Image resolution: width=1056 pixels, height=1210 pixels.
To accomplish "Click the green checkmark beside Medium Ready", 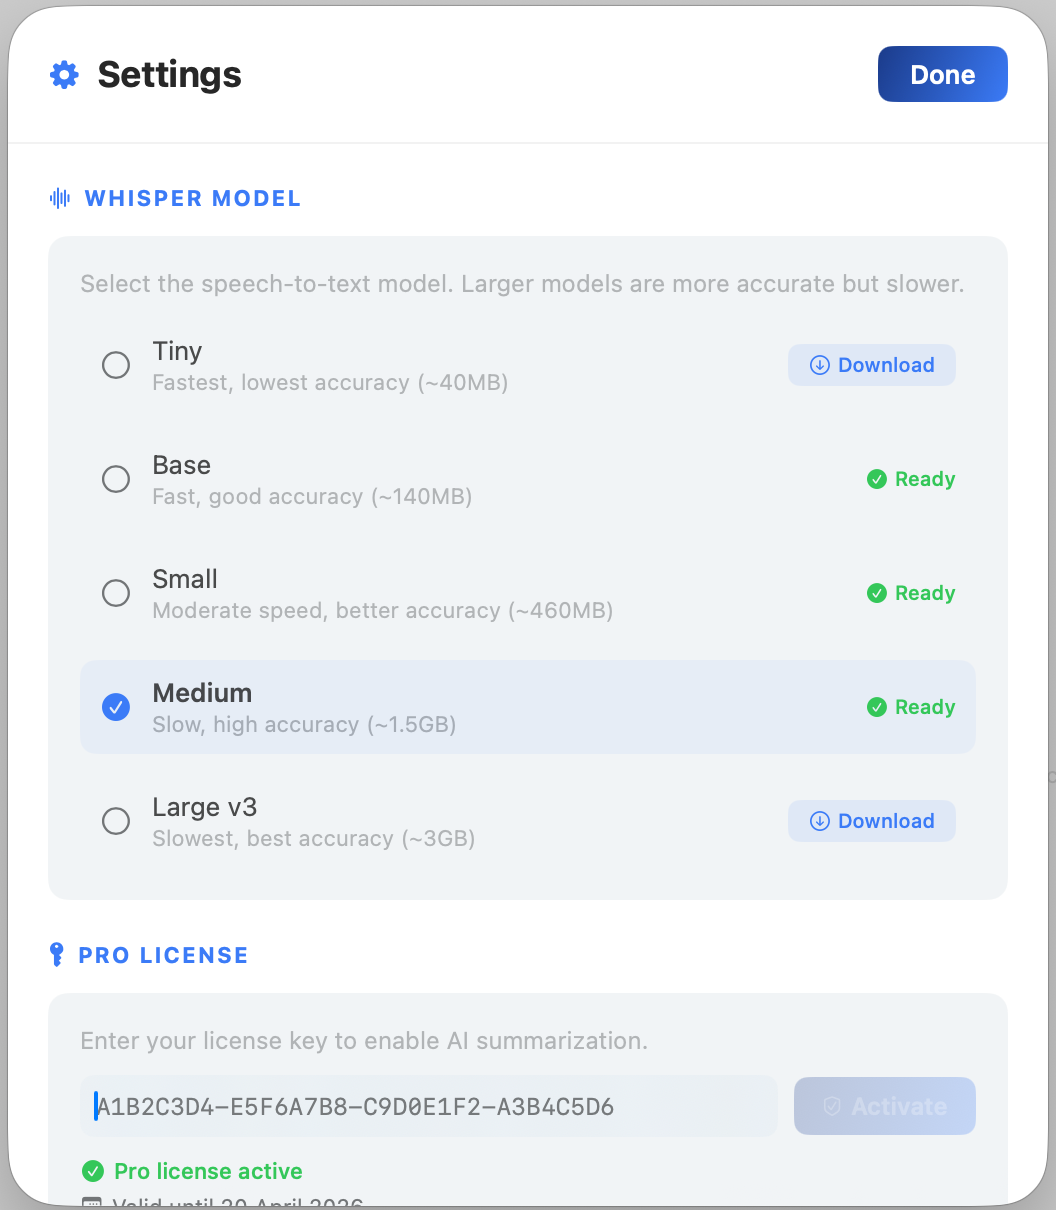I will [x=877, y=708].
